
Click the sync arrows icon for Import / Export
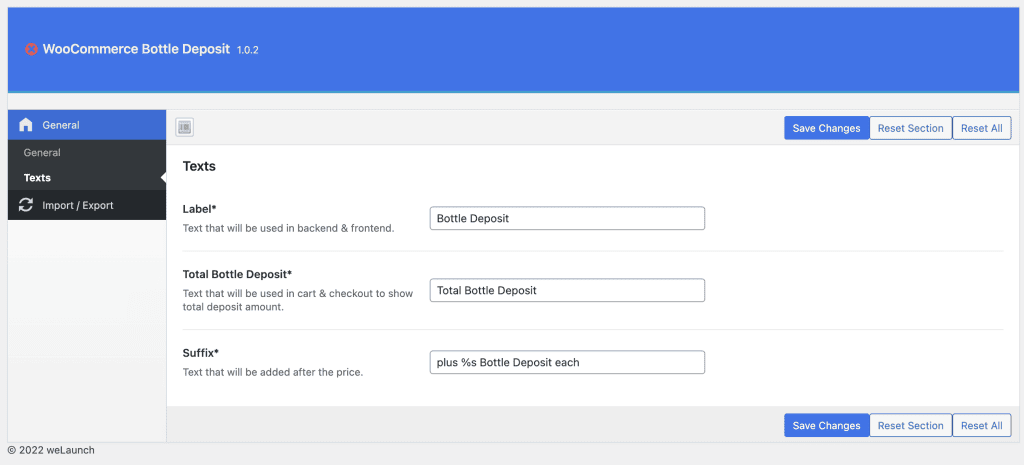25,205
